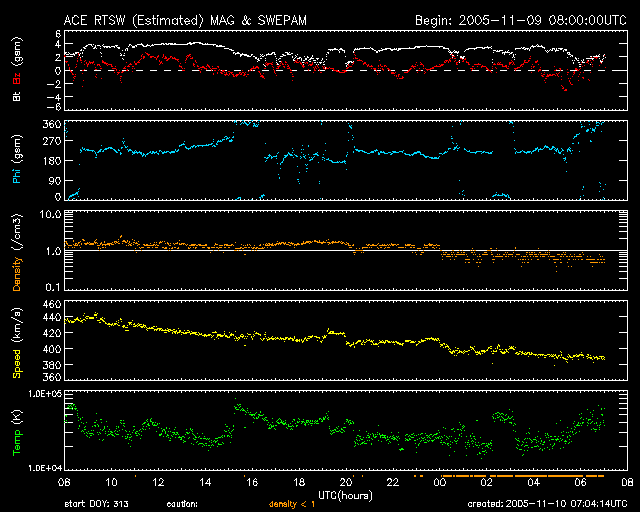640x512 pixels.
Task: Click the Phi (gsm) axis label
Action: (16, 160)
